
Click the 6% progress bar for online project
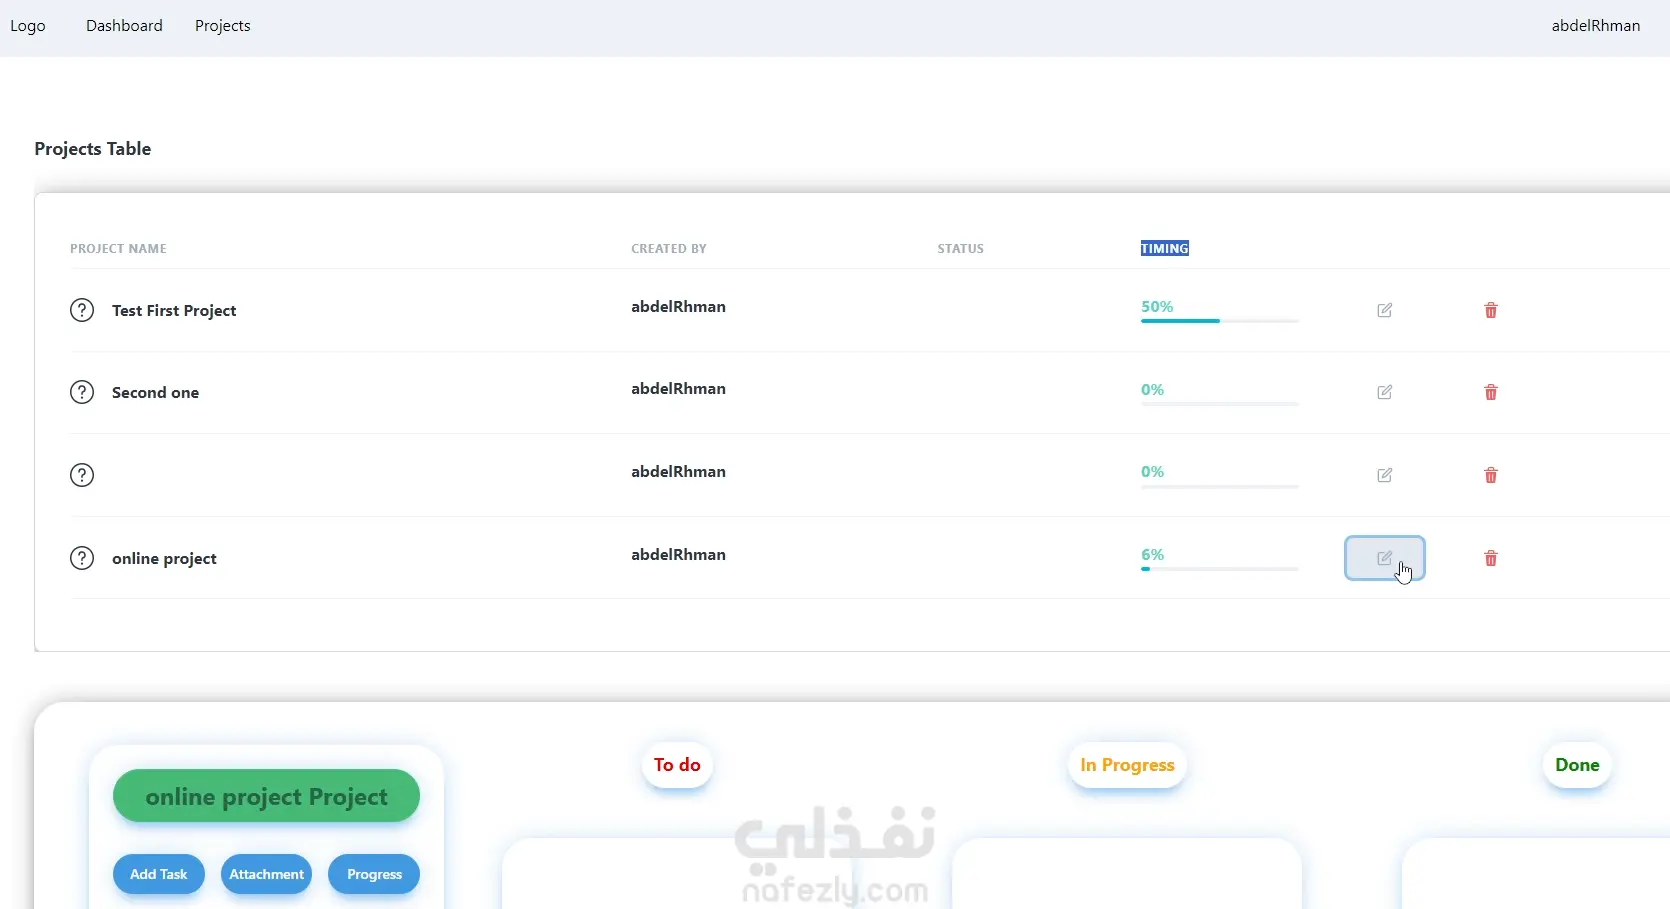point(1220,569)
